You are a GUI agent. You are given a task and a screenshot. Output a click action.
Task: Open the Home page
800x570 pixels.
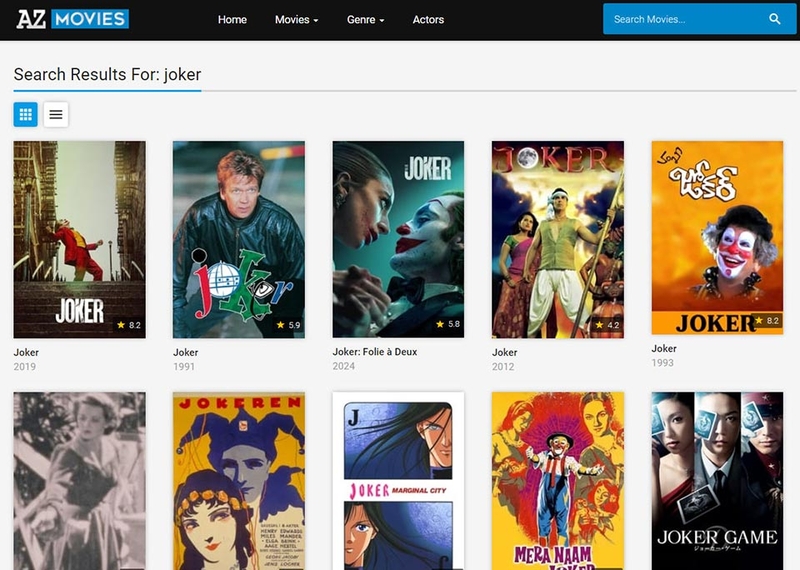(x=232, y=20)
